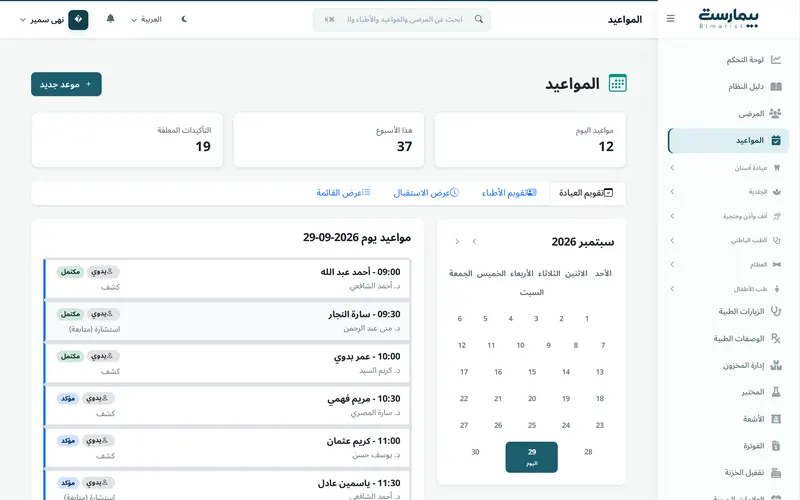Open الأشعة radiology icon
Screen dimensions: 800x500
[776, 419]
